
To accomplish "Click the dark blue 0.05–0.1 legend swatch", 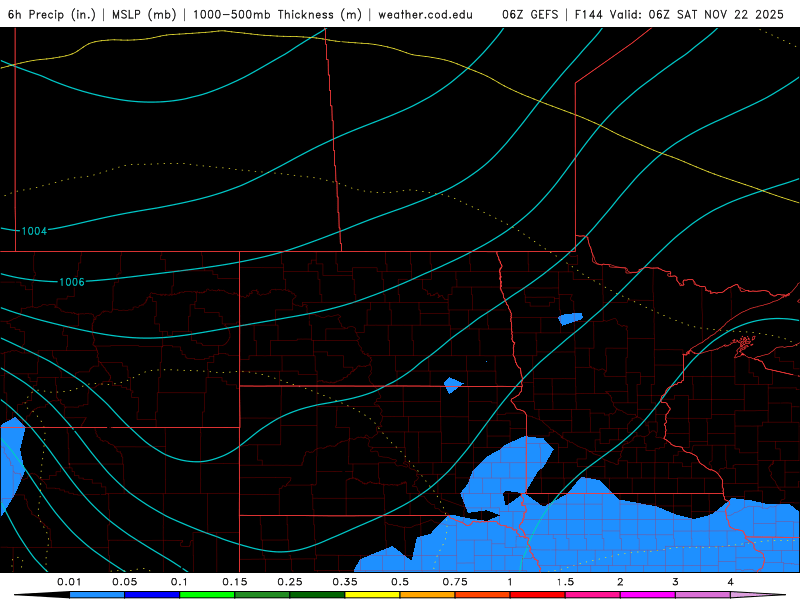I will click(x=152, y=595).
